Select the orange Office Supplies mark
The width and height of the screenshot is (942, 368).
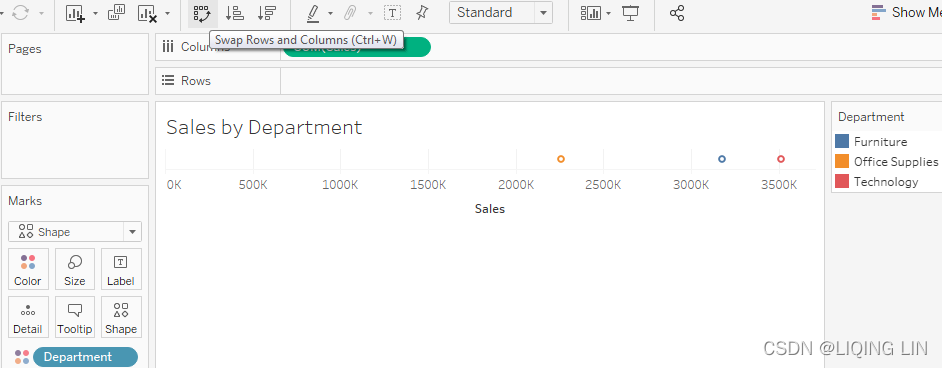(x=561, y=159)
